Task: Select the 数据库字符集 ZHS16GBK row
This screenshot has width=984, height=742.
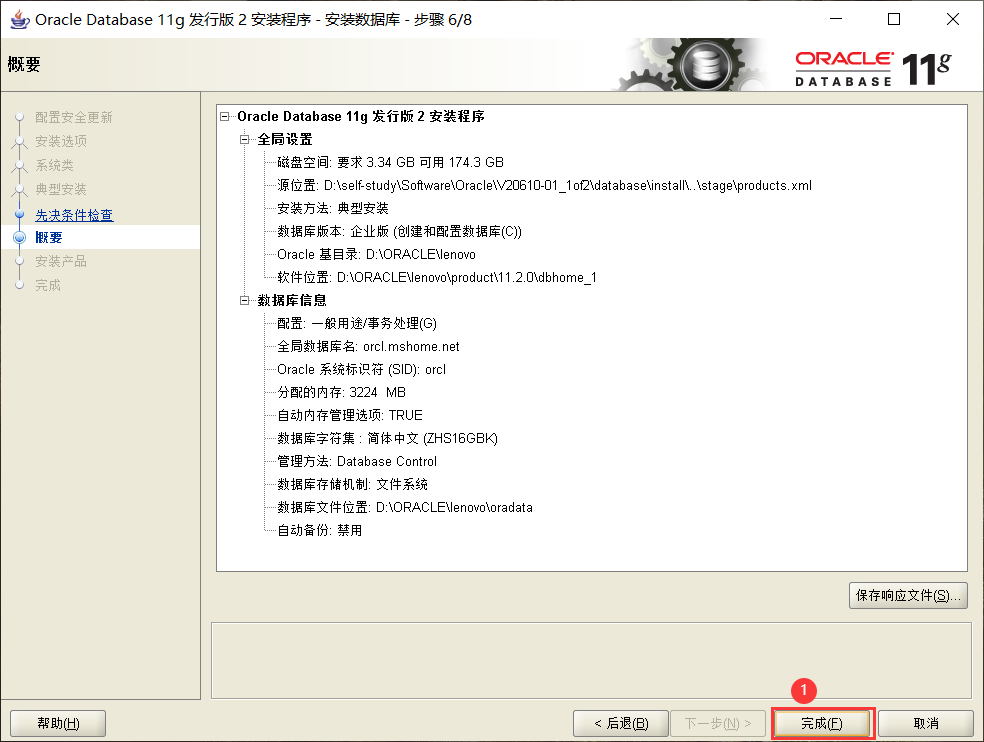Action: [x=387, y=438]
